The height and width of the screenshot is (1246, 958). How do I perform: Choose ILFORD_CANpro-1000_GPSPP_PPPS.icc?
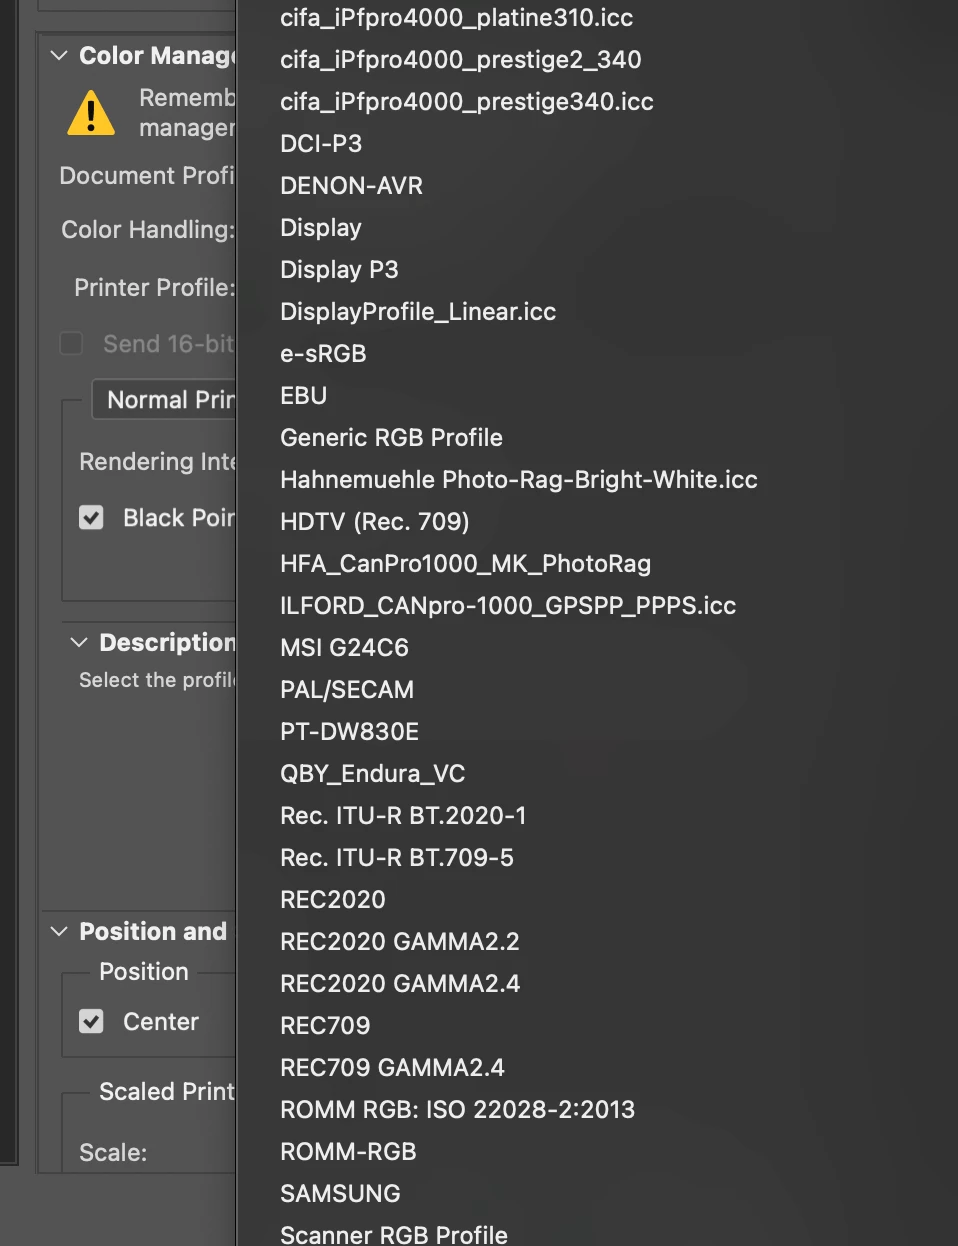[x=508, y=606]
